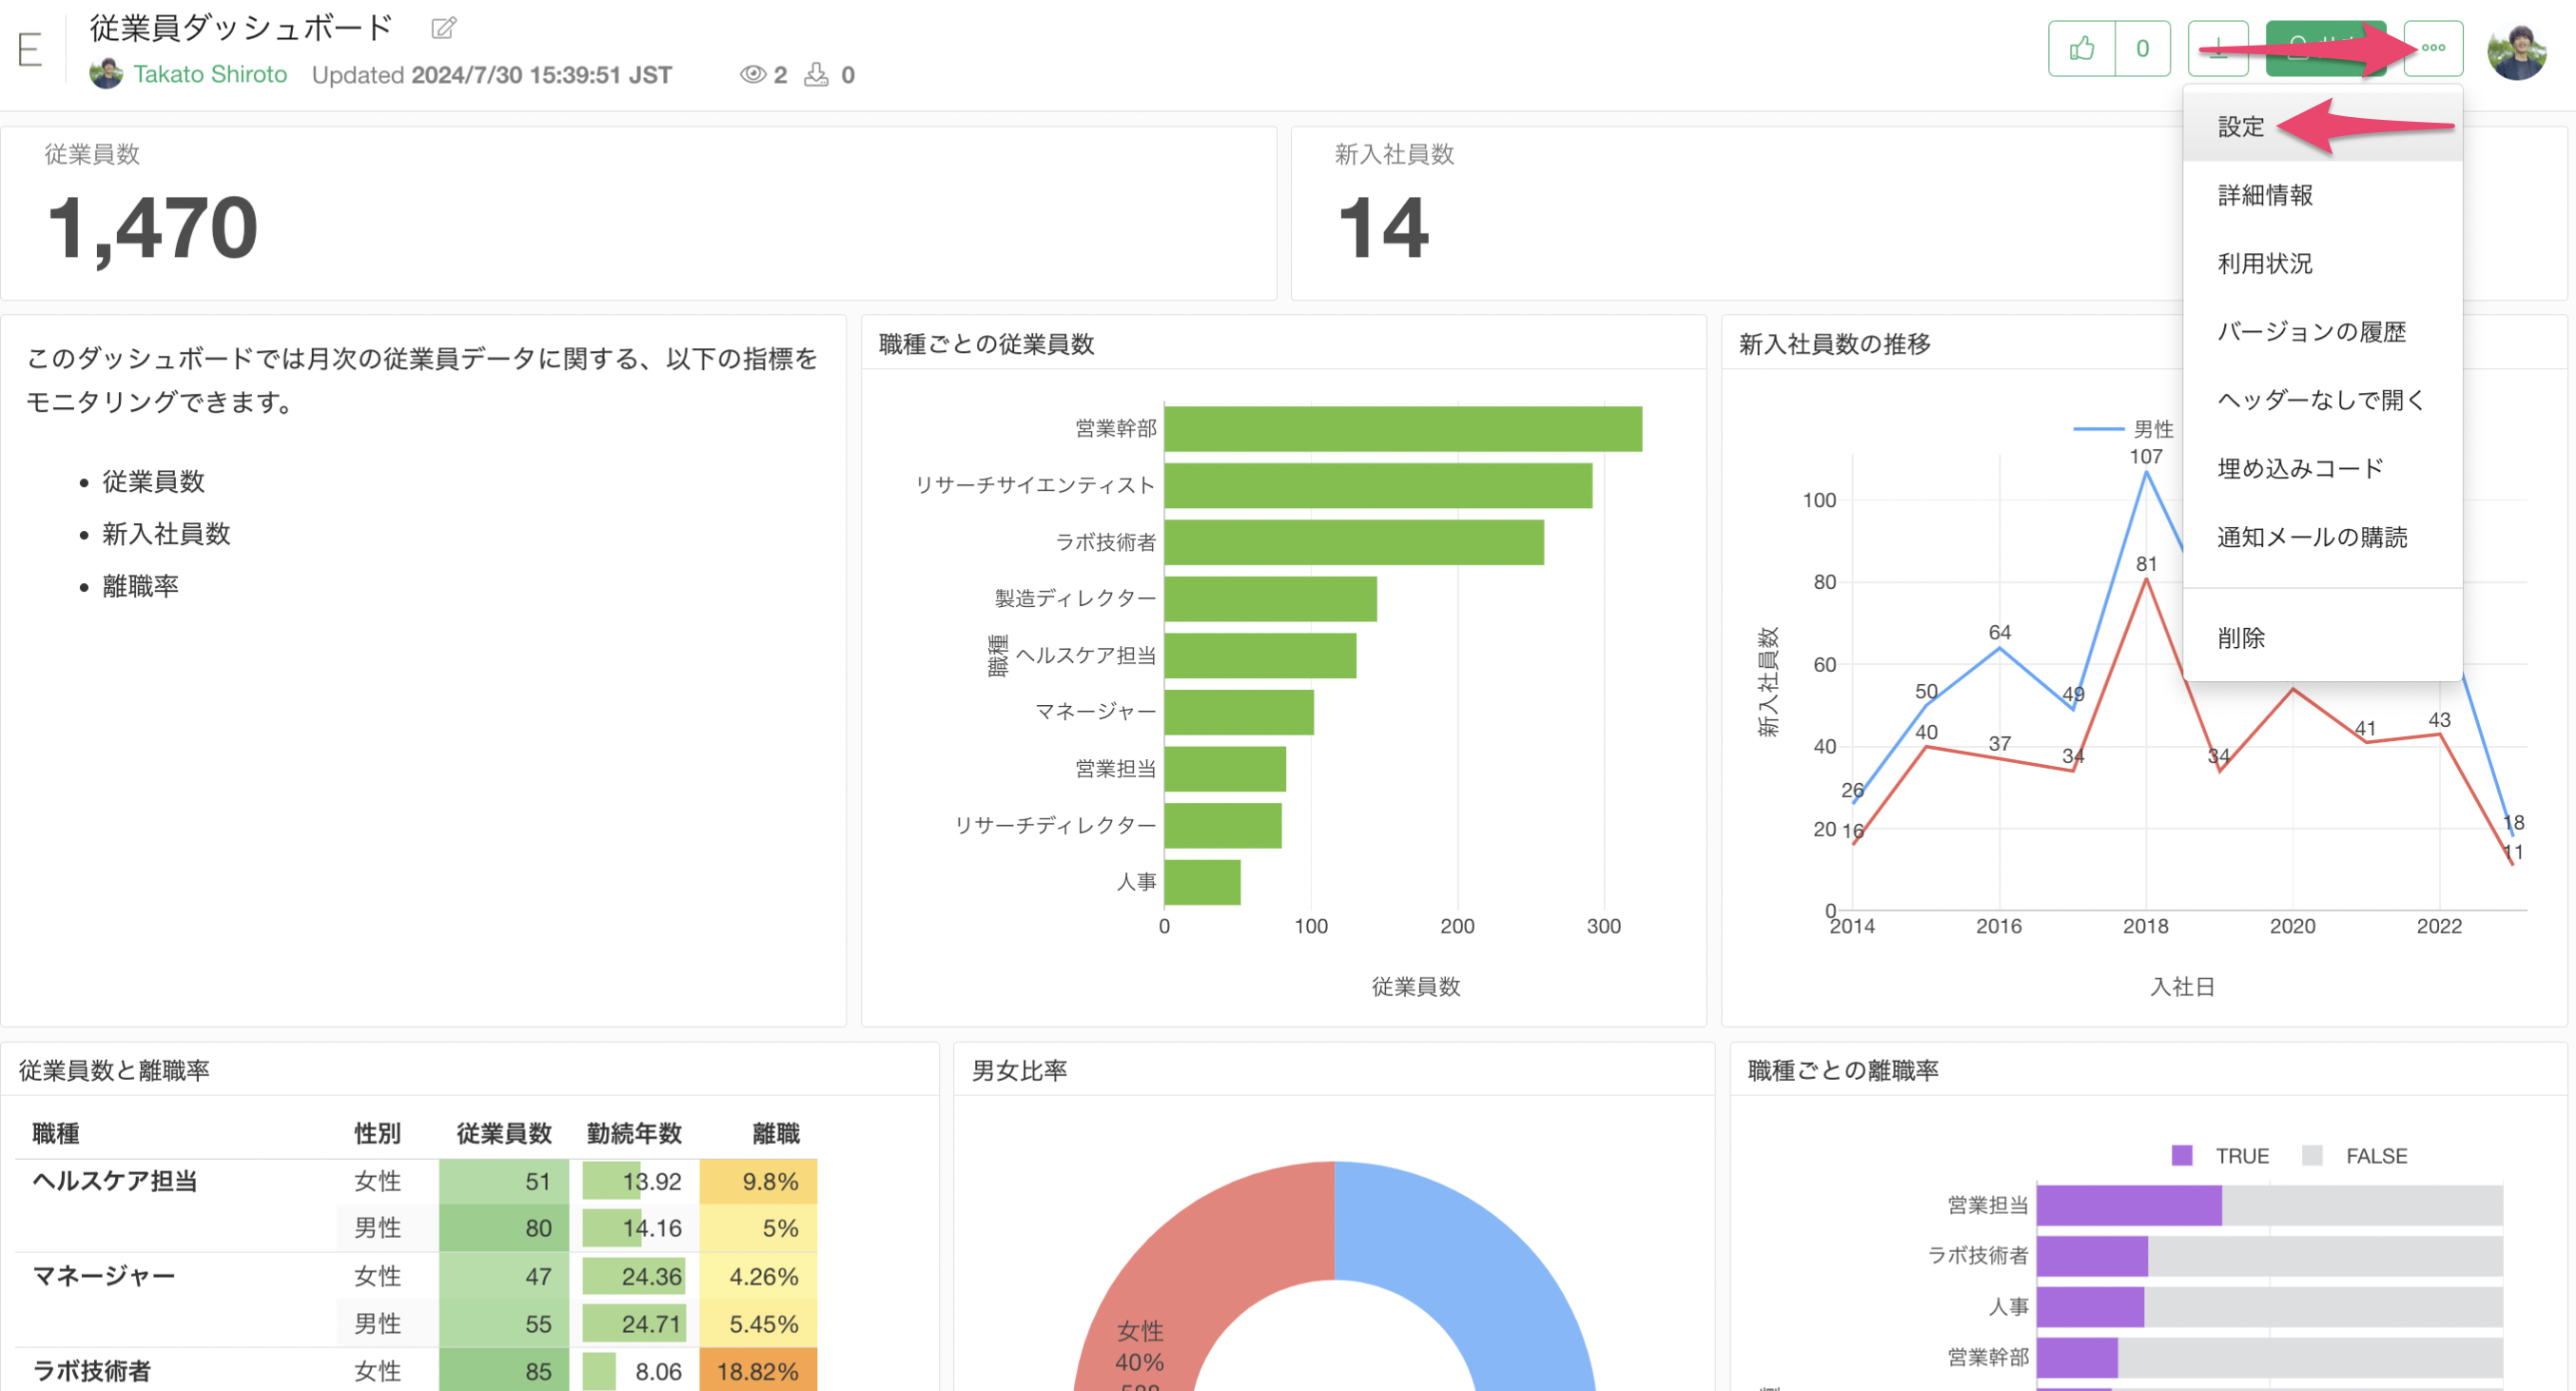Click the ヘルスケア担当 row label in table

point(115,1181)
